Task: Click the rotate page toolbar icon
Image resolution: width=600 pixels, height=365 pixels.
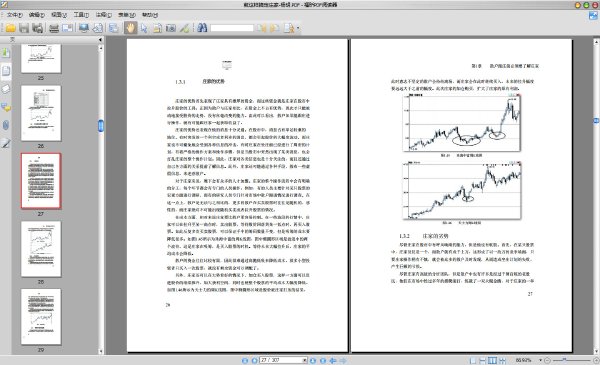Action: (x=98, y=28)
